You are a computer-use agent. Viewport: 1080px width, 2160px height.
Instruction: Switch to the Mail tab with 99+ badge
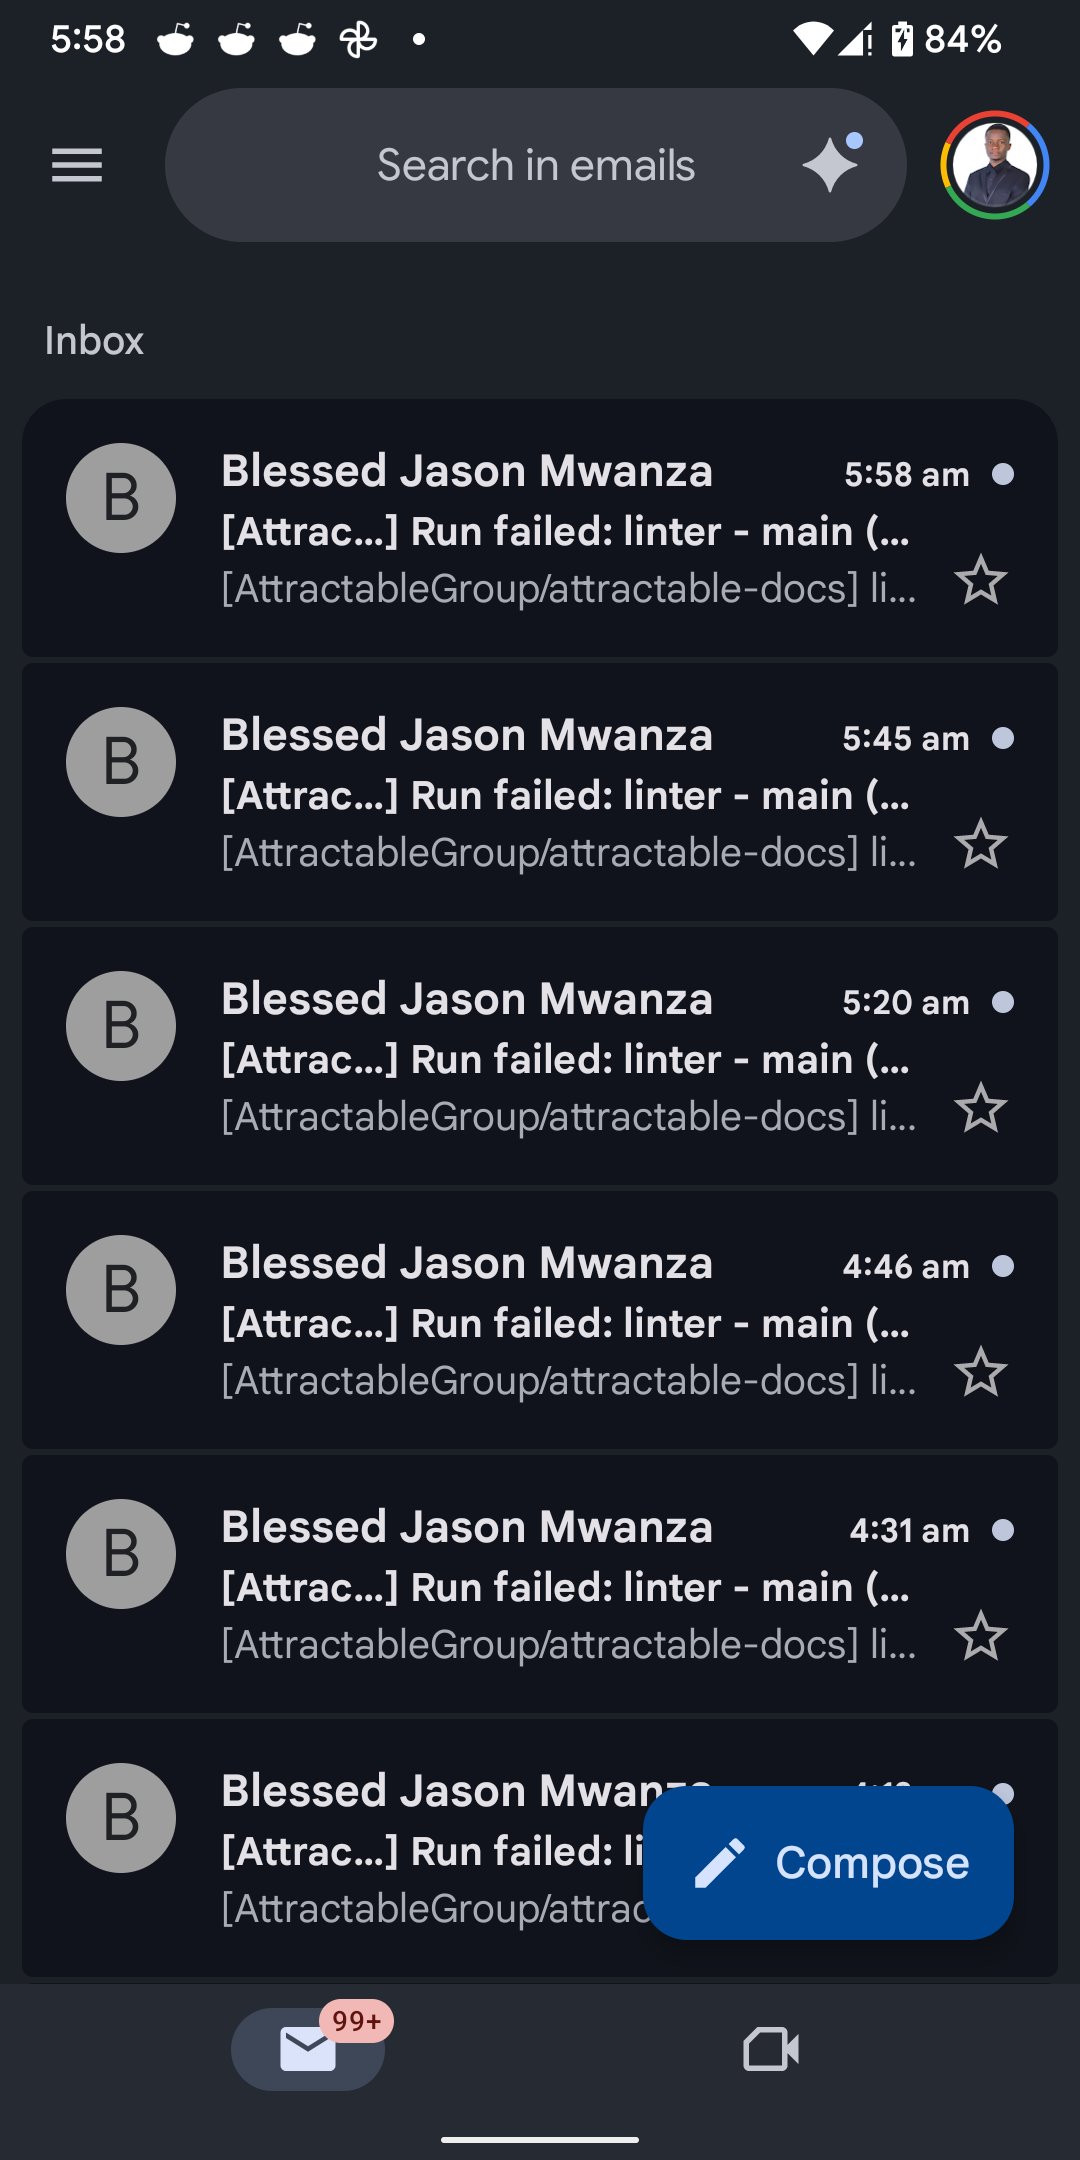[308, 2049]
